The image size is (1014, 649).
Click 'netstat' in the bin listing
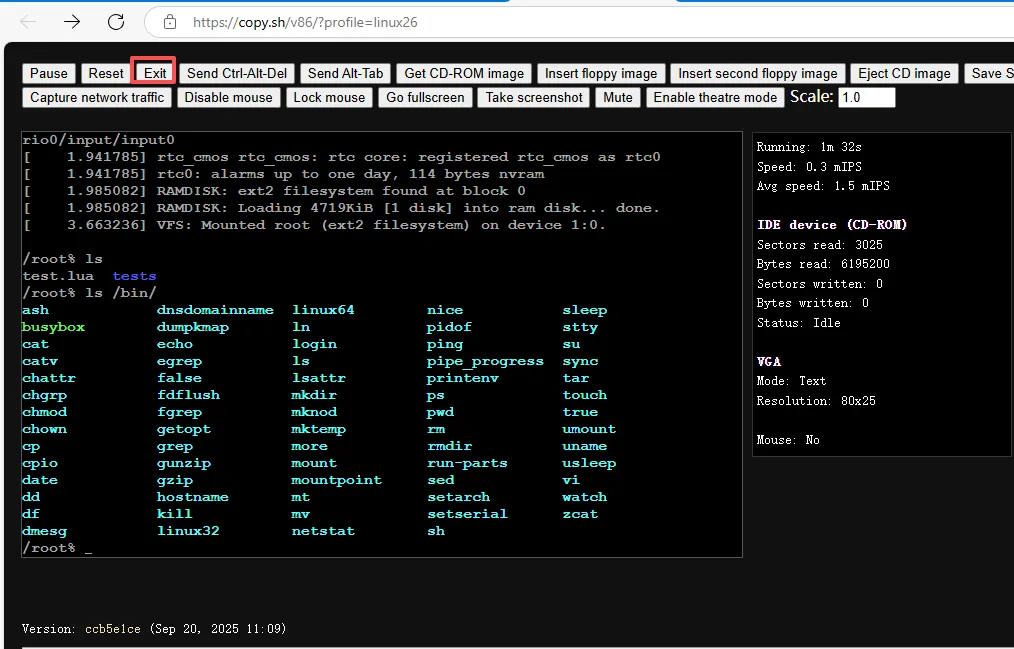323,531
